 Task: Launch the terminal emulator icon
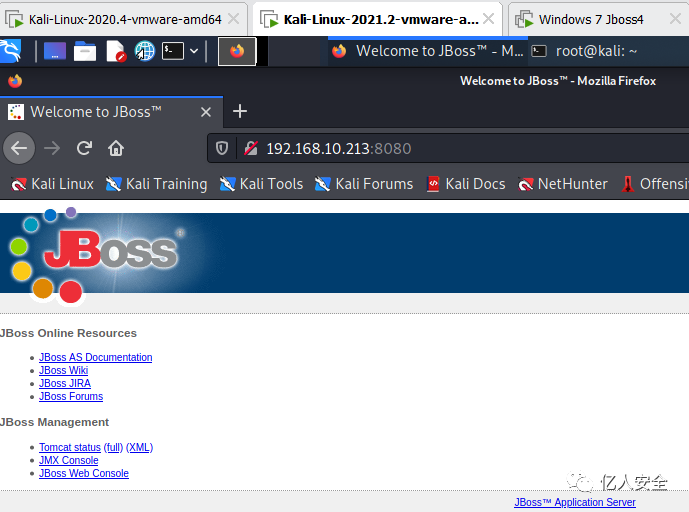[173, 51]
